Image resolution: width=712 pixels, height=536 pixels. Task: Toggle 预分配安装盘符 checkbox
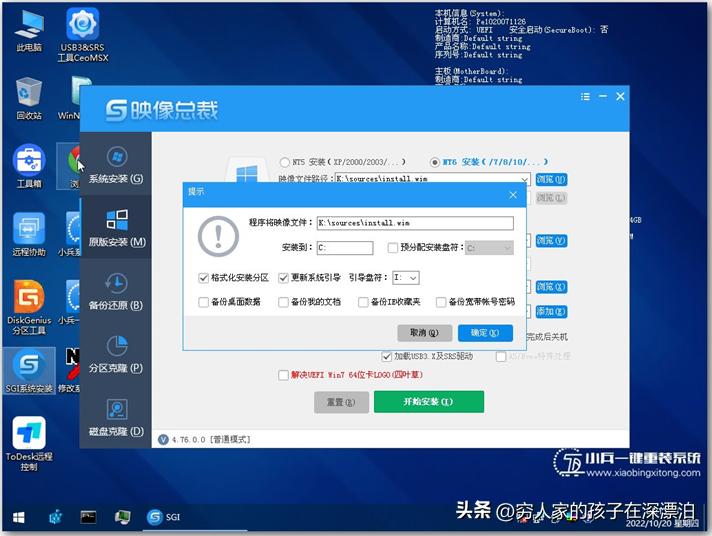coord(393,248)
